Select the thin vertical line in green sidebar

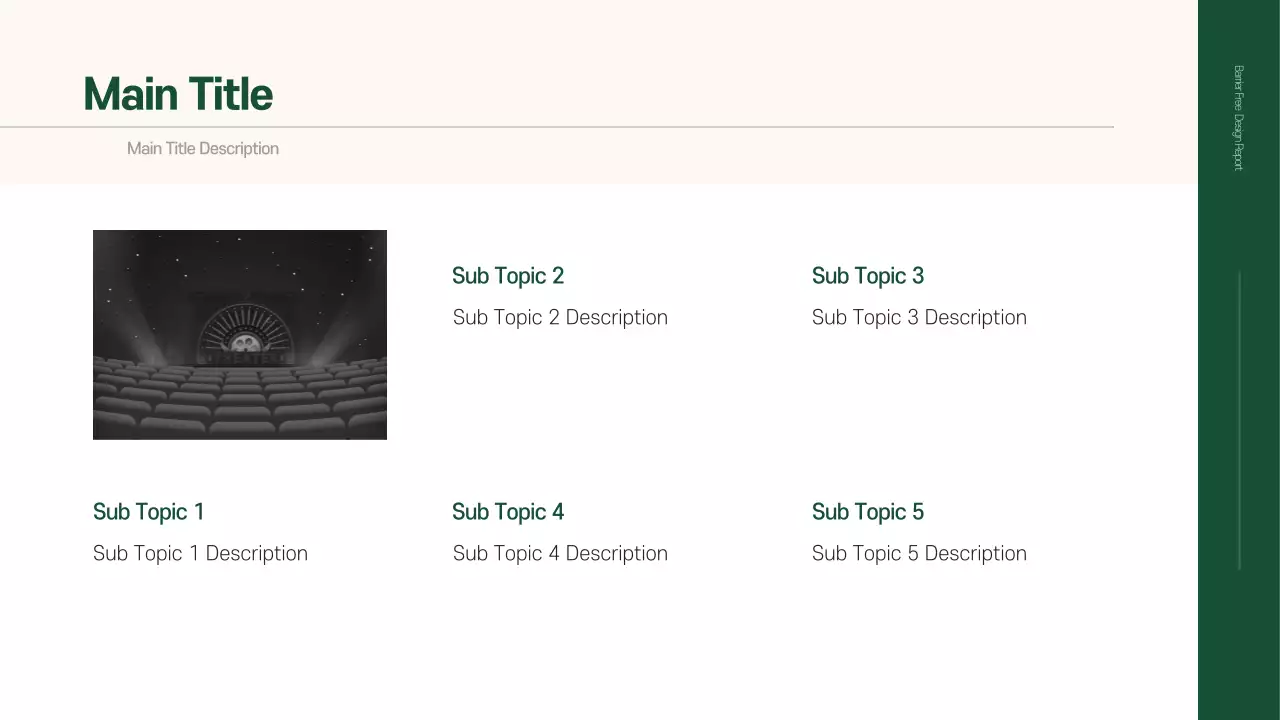[x=1239, y=420]
